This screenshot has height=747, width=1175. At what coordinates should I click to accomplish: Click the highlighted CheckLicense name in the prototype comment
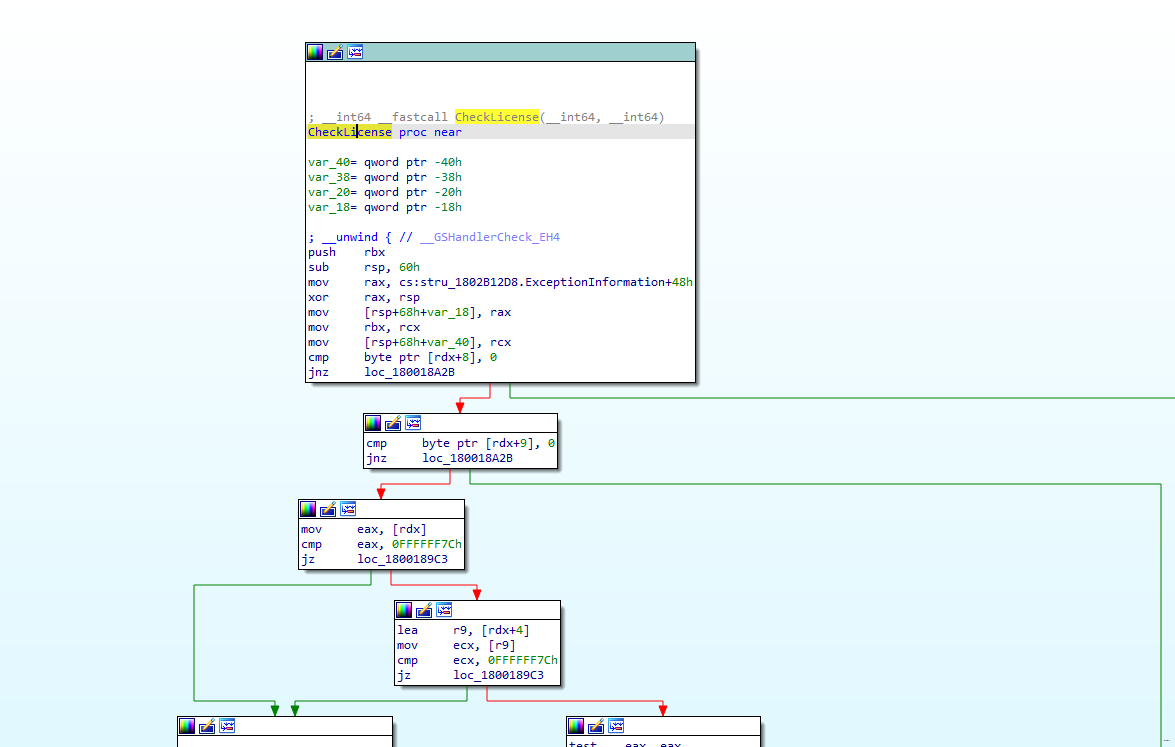pos(496,117)
